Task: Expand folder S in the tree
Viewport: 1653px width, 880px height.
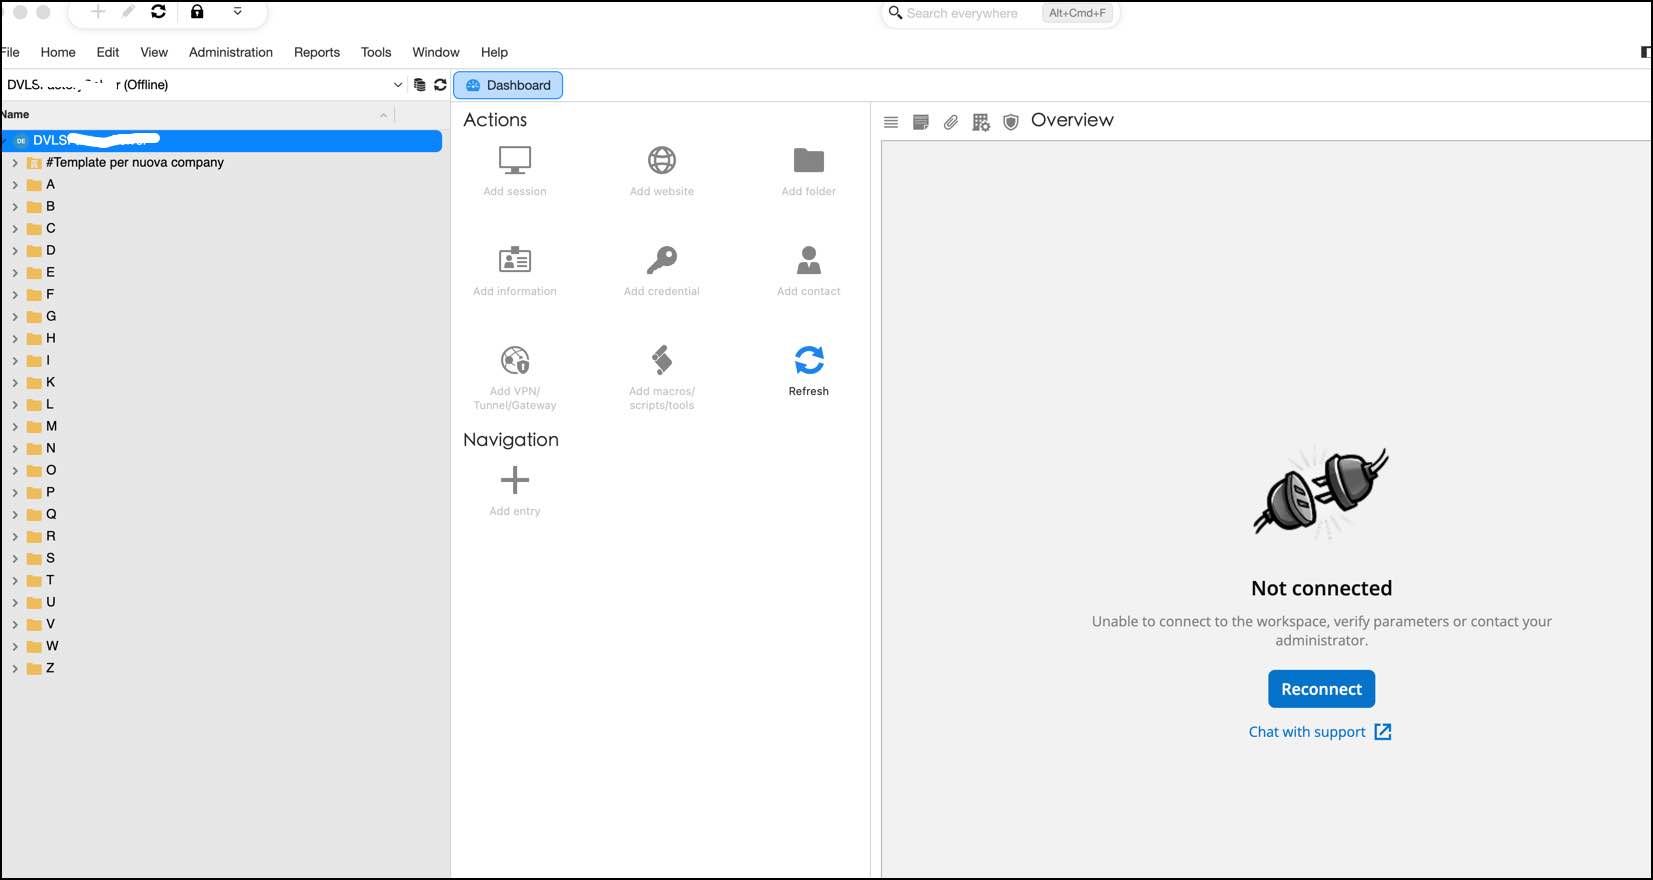Action: pos(15,559)
